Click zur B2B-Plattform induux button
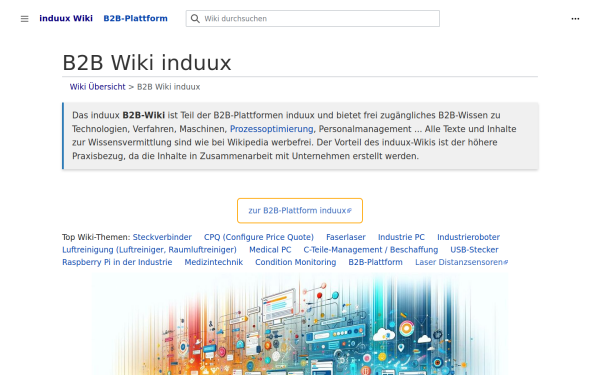The image size is (600, 375). pos(300,210)
